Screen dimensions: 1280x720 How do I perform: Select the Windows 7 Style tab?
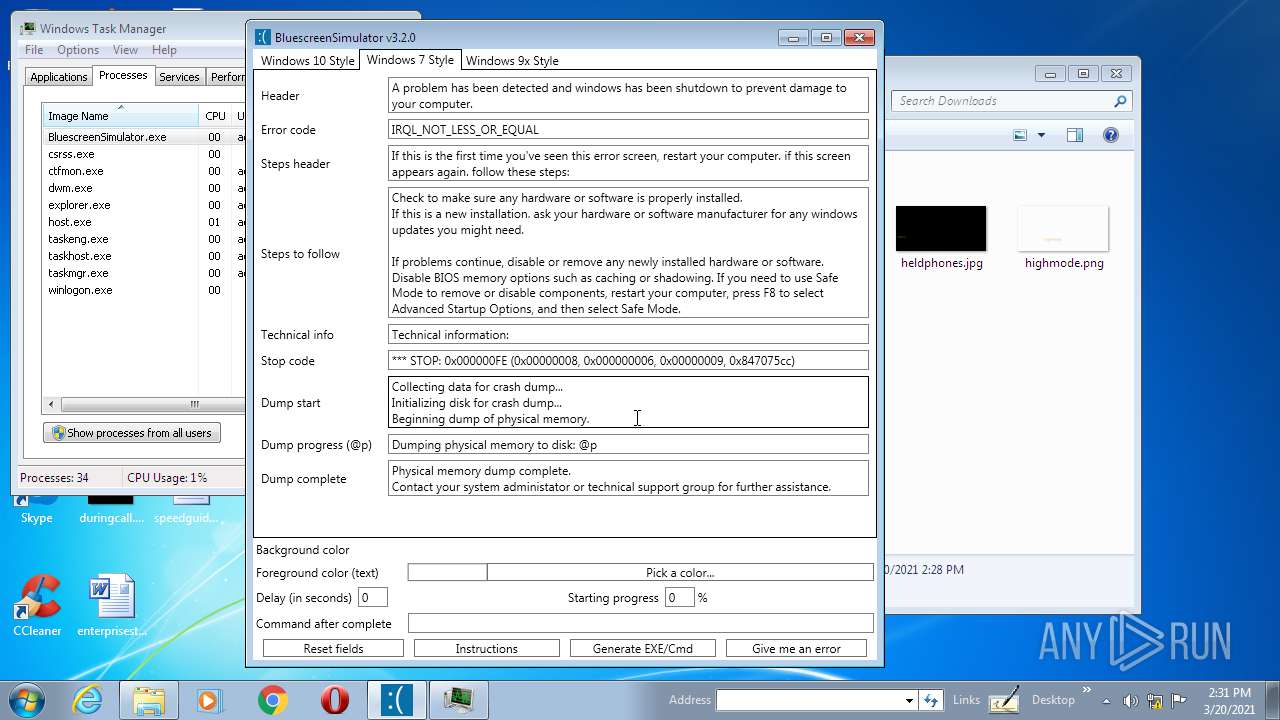tap(410, 59)
